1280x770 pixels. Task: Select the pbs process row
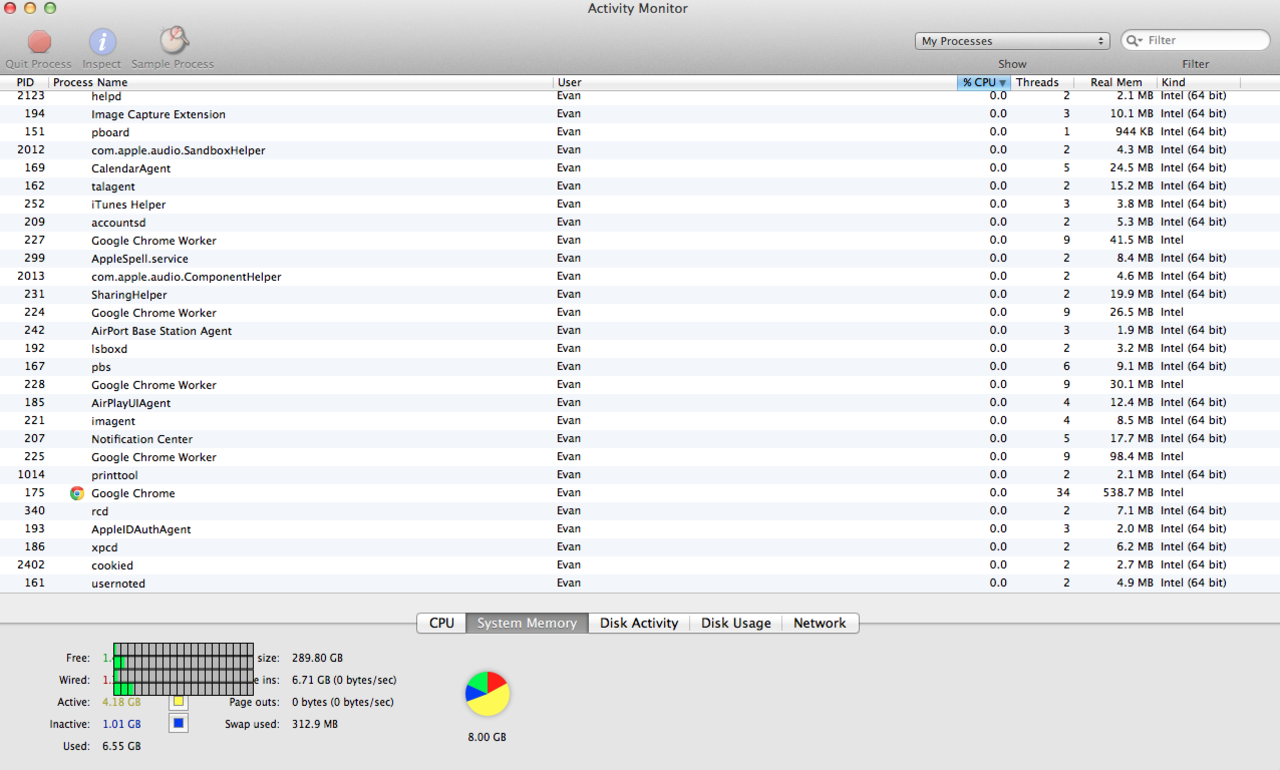[640, 366]
